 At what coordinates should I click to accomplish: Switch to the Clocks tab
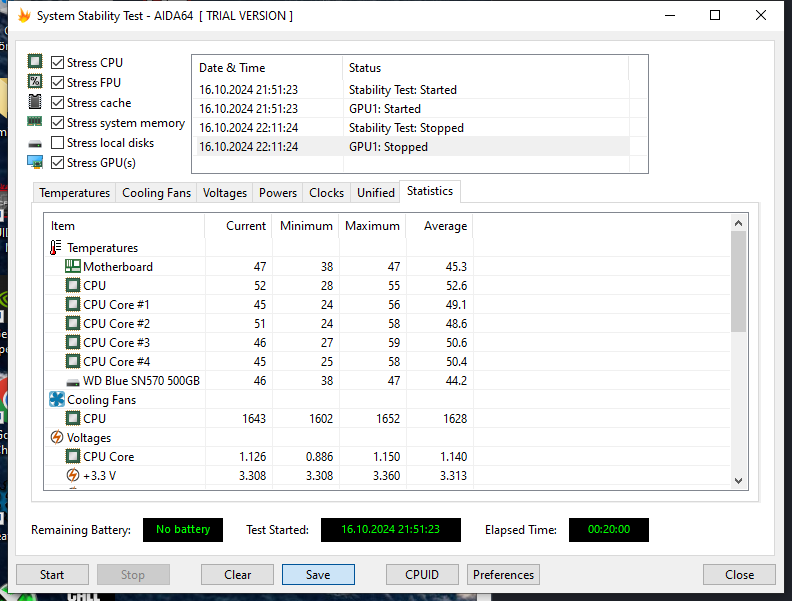coord(326,193)
